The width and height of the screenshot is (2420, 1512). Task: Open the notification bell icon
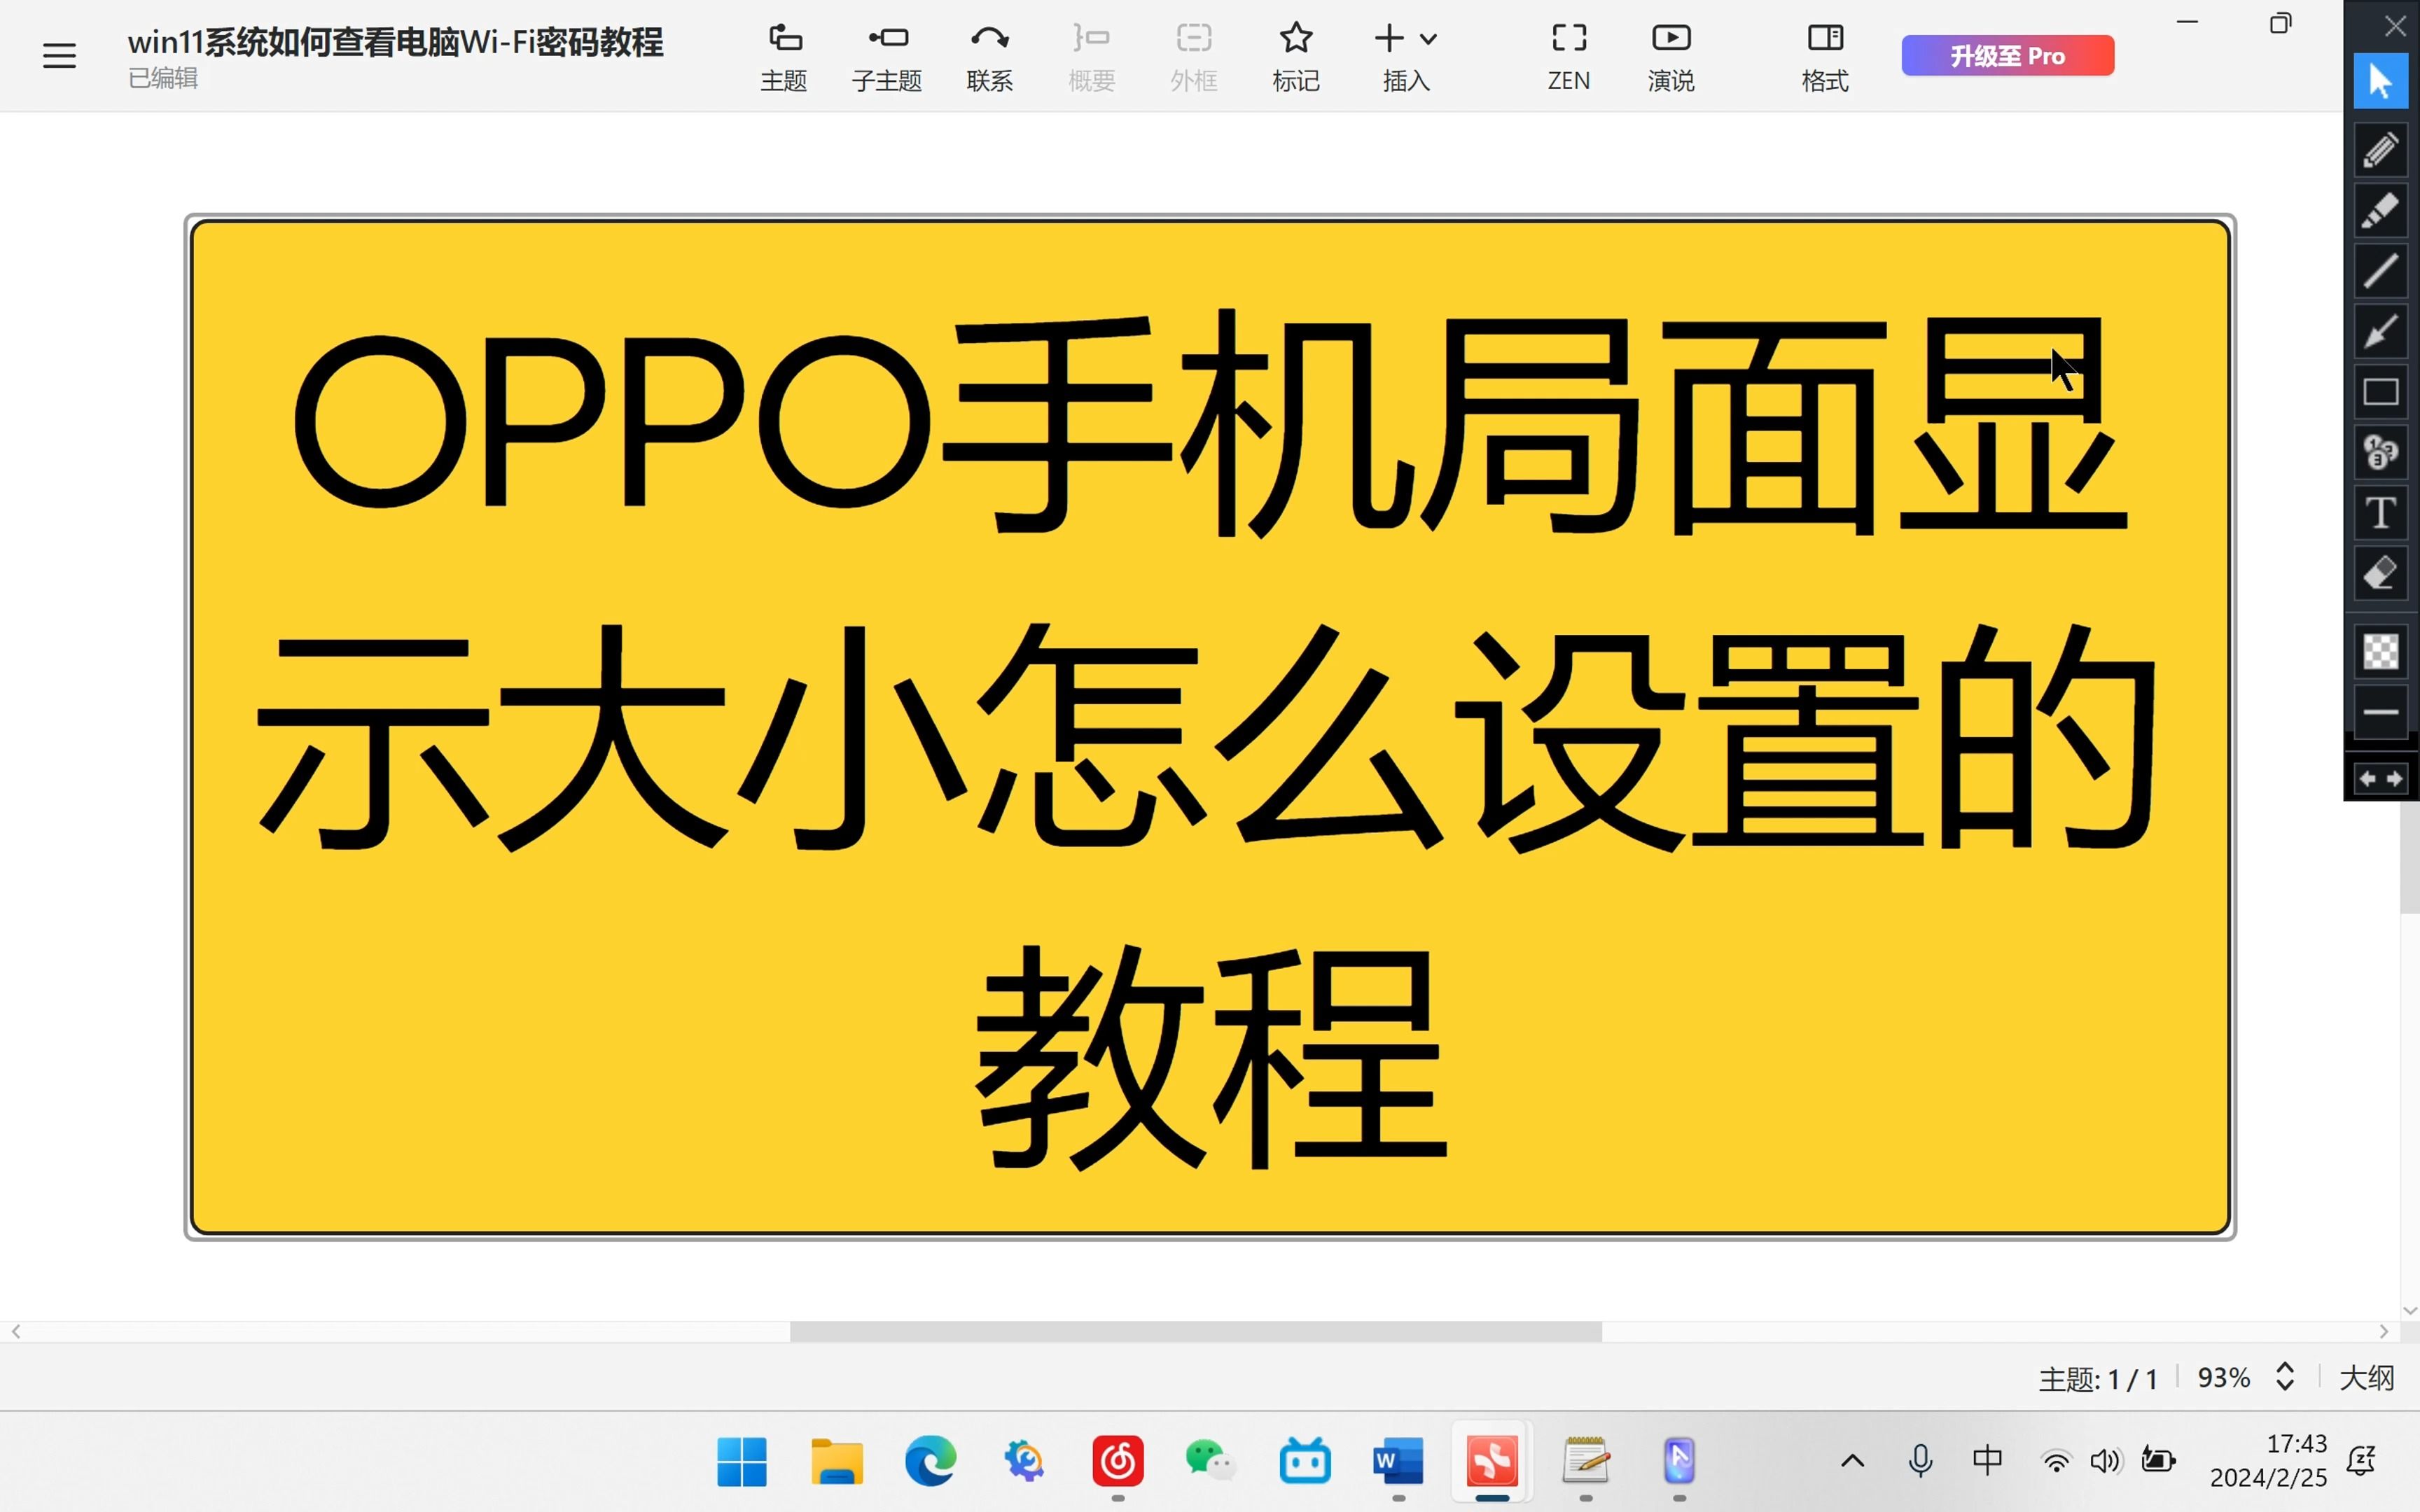click(x=2361, y=1461)
